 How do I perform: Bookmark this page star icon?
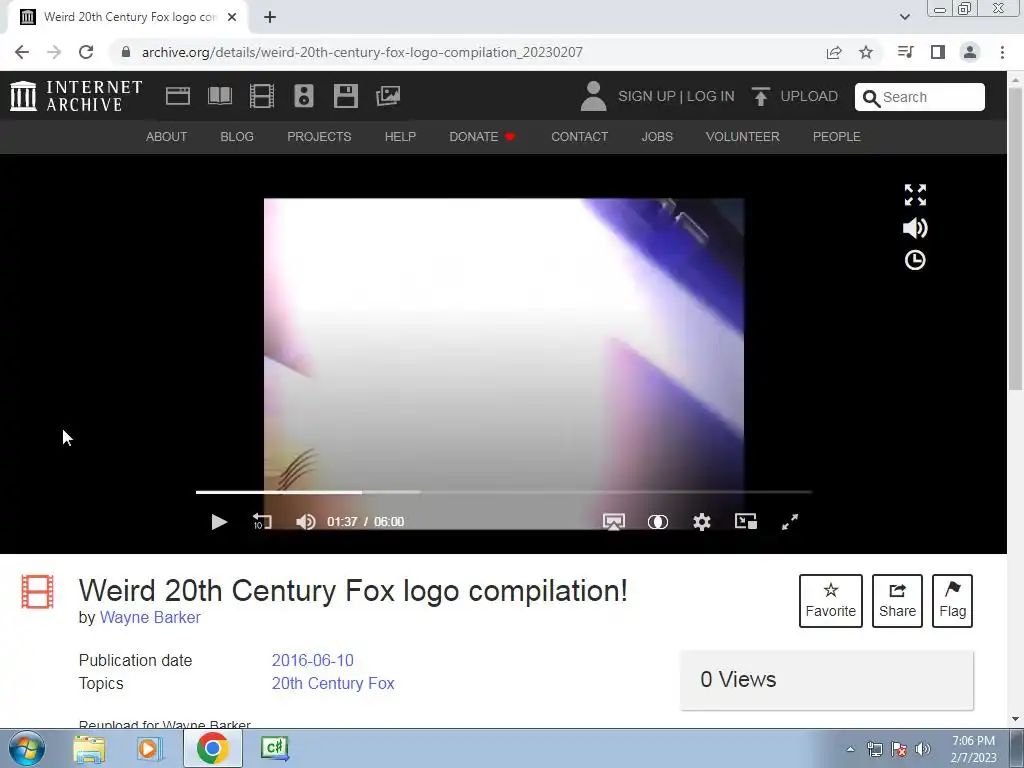point(866,52)
